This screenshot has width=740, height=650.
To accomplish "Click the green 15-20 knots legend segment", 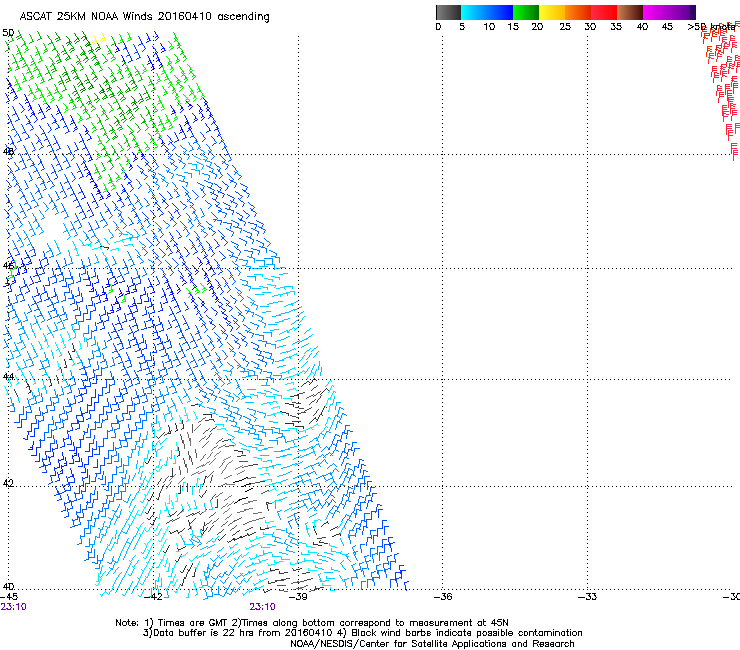I will pos(526,12).
